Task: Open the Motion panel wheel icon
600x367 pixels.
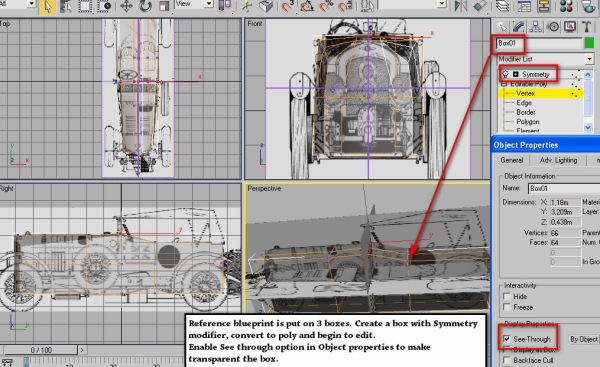Action: coord(553,27)
